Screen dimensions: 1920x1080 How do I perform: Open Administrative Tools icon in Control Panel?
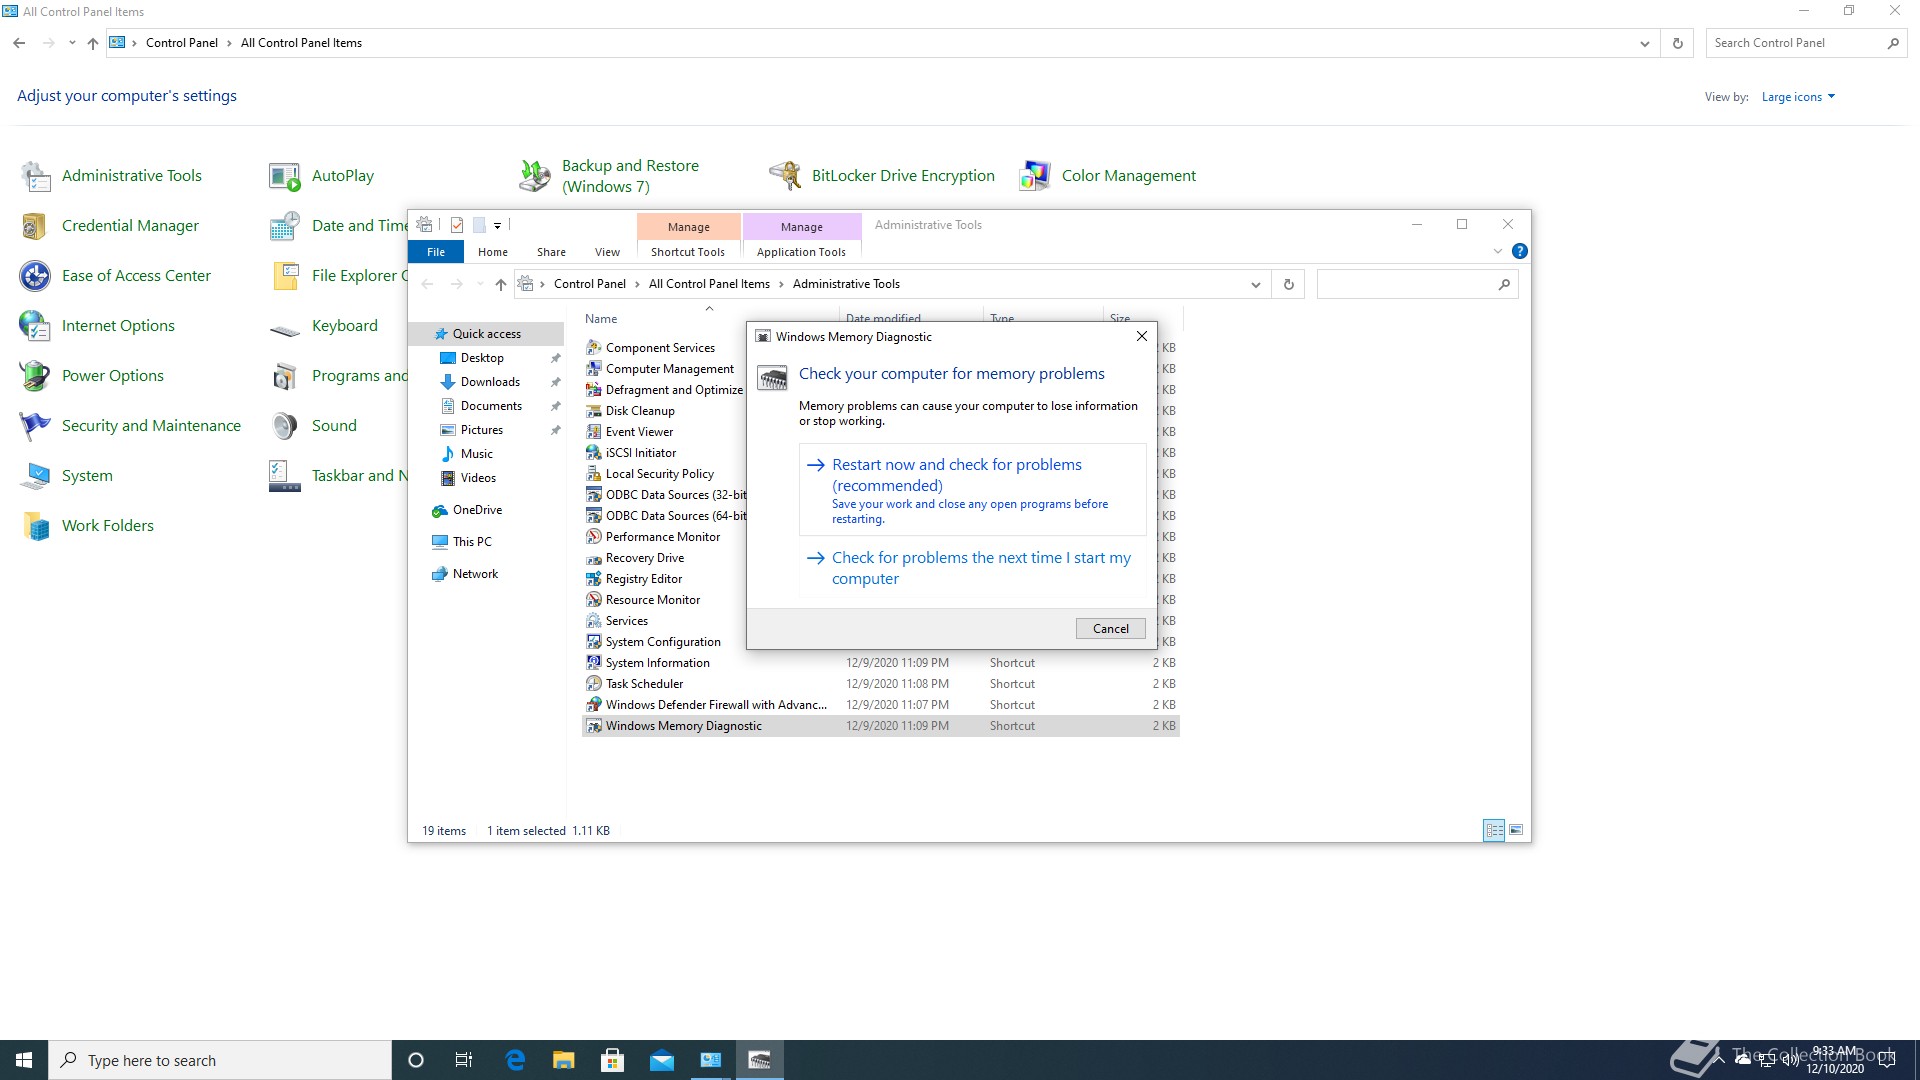point(36,176)
